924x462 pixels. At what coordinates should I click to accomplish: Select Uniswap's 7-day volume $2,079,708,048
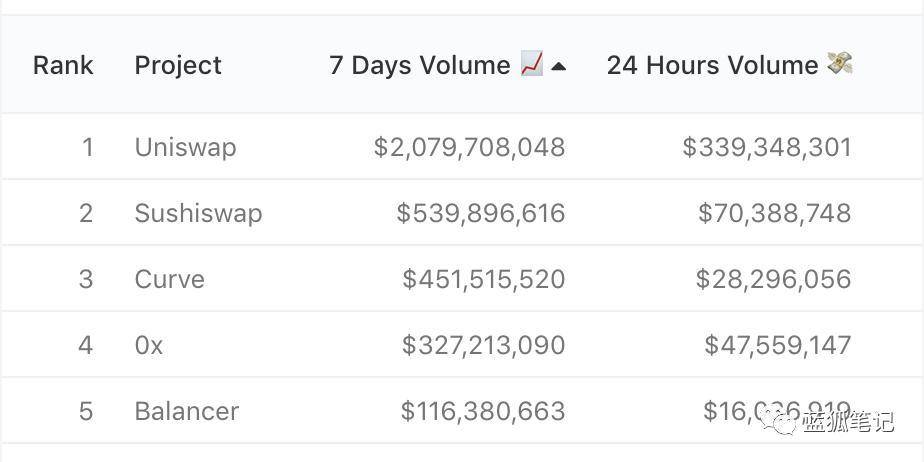469,147
